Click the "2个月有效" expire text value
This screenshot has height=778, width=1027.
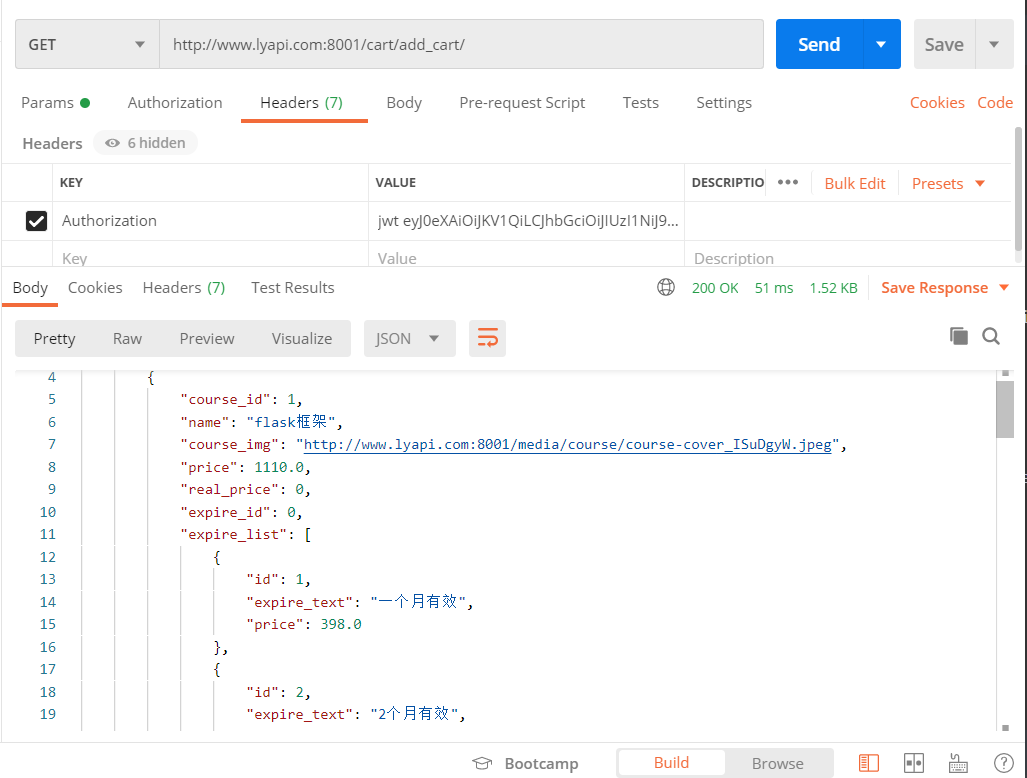413,714
